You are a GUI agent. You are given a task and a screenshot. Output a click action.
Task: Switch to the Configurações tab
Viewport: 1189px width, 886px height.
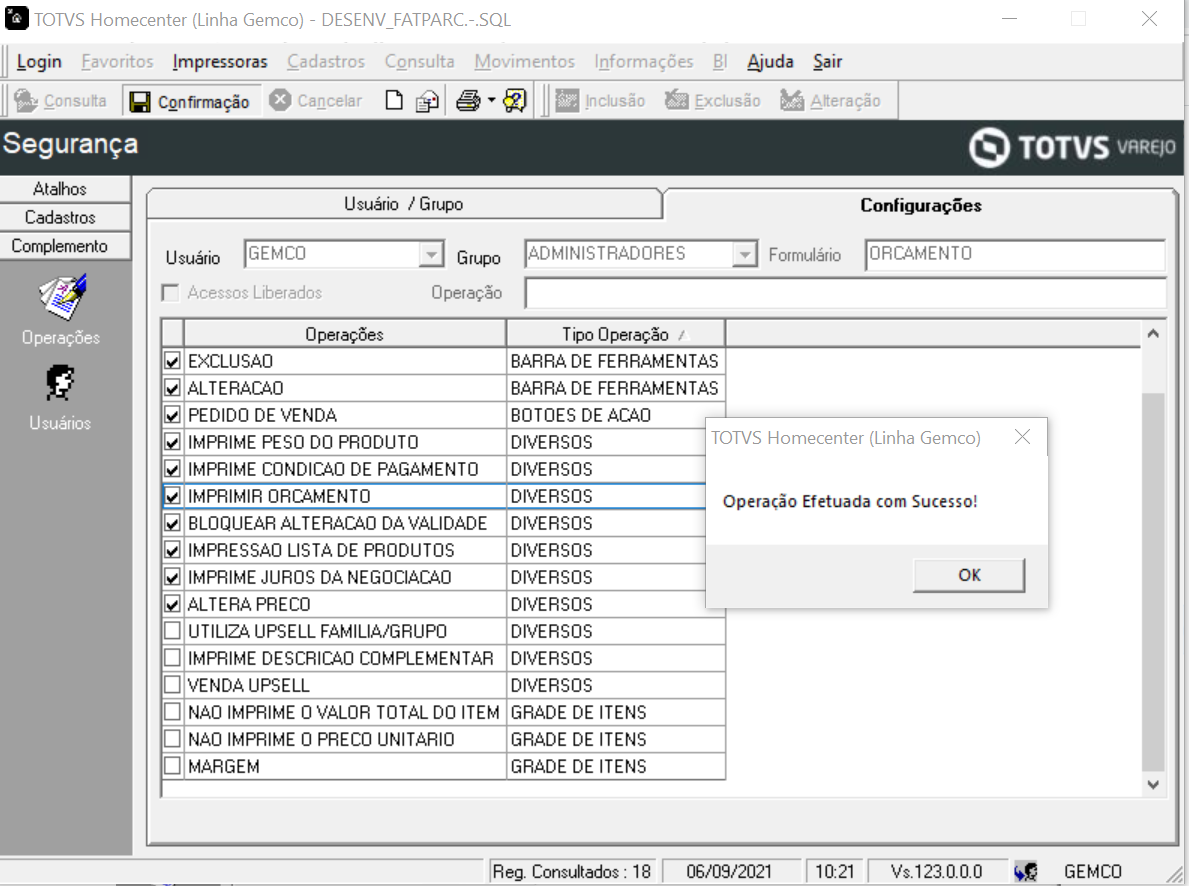tap(921, 205)
